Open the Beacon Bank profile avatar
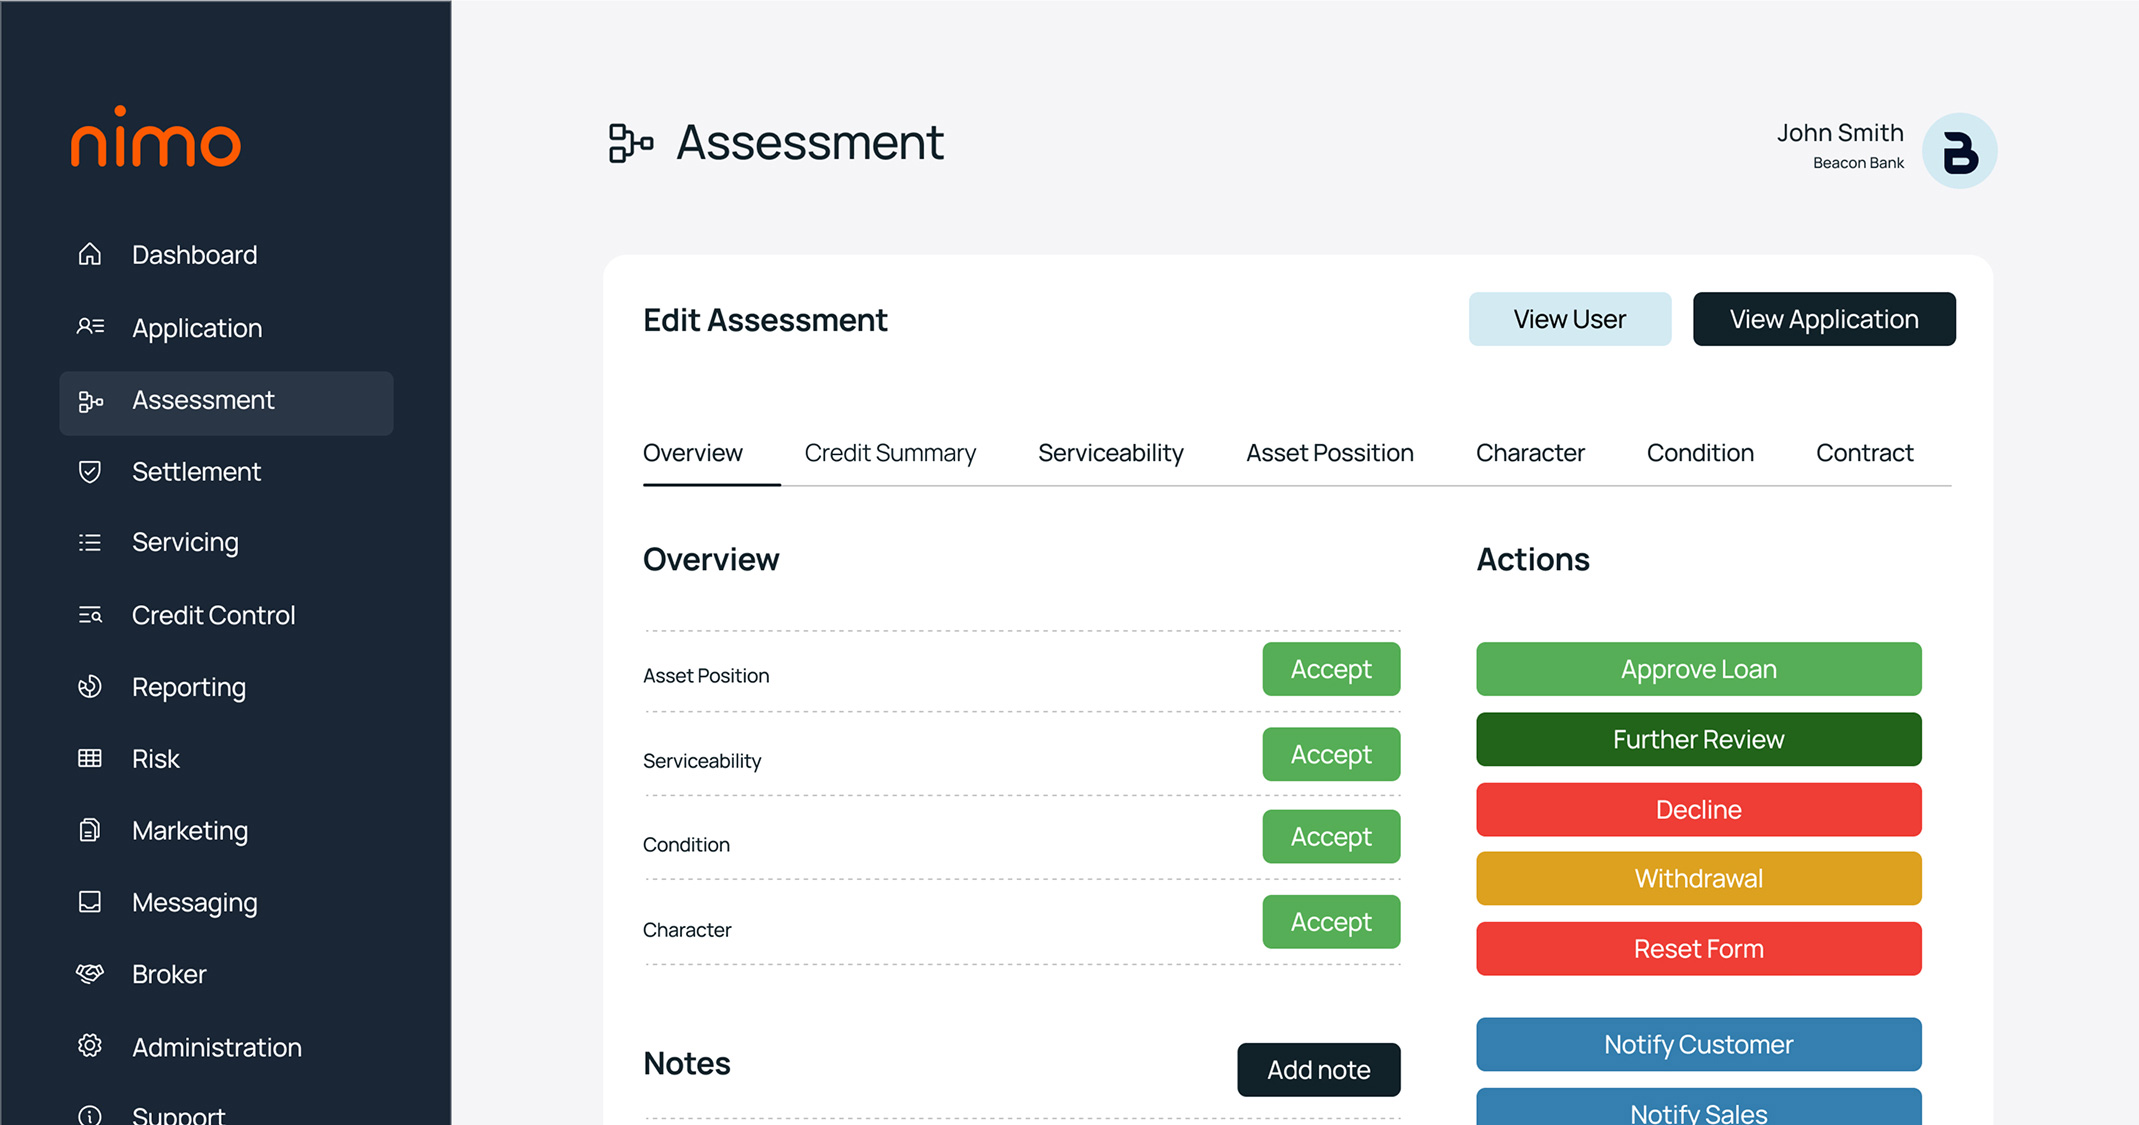The image size is (2139, 1125). tap(1959, 151)
